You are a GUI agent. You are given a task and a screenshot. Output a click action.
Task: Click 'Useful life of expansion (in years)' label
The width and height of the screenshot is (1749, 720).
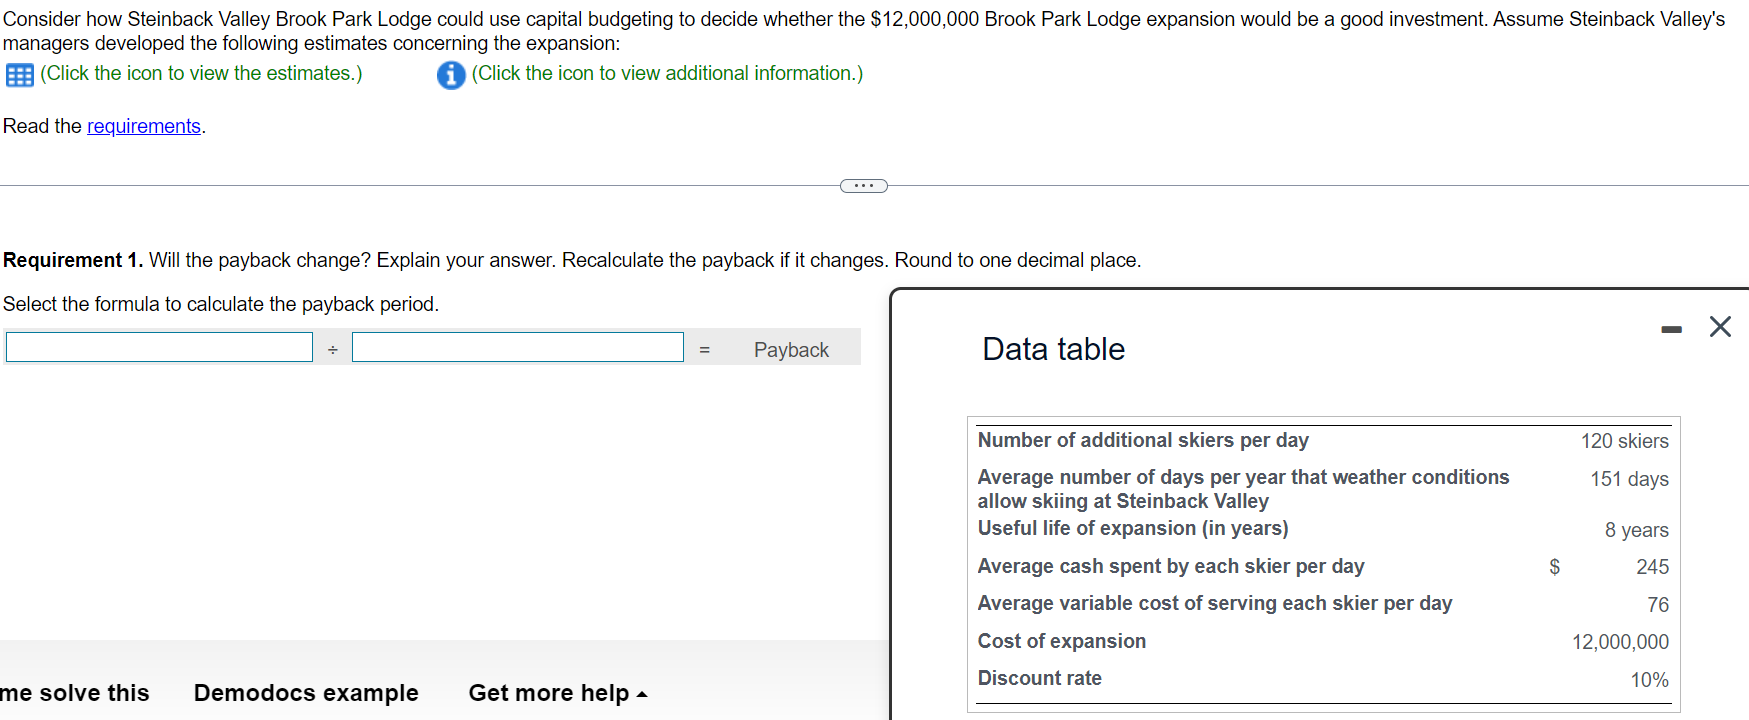[x=1133, y=528]
